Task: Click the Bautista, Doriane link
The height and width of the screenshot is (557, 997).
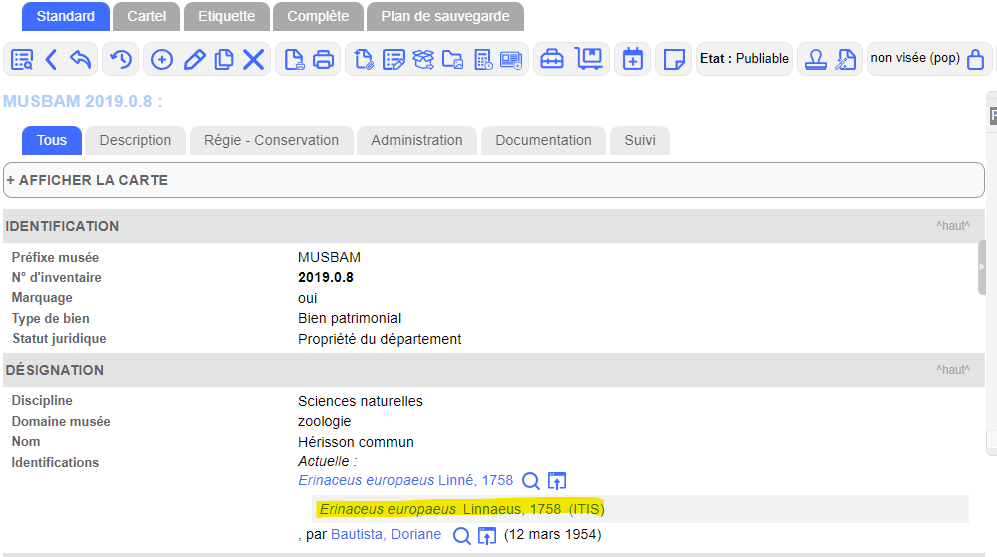Action: point(386,535)
